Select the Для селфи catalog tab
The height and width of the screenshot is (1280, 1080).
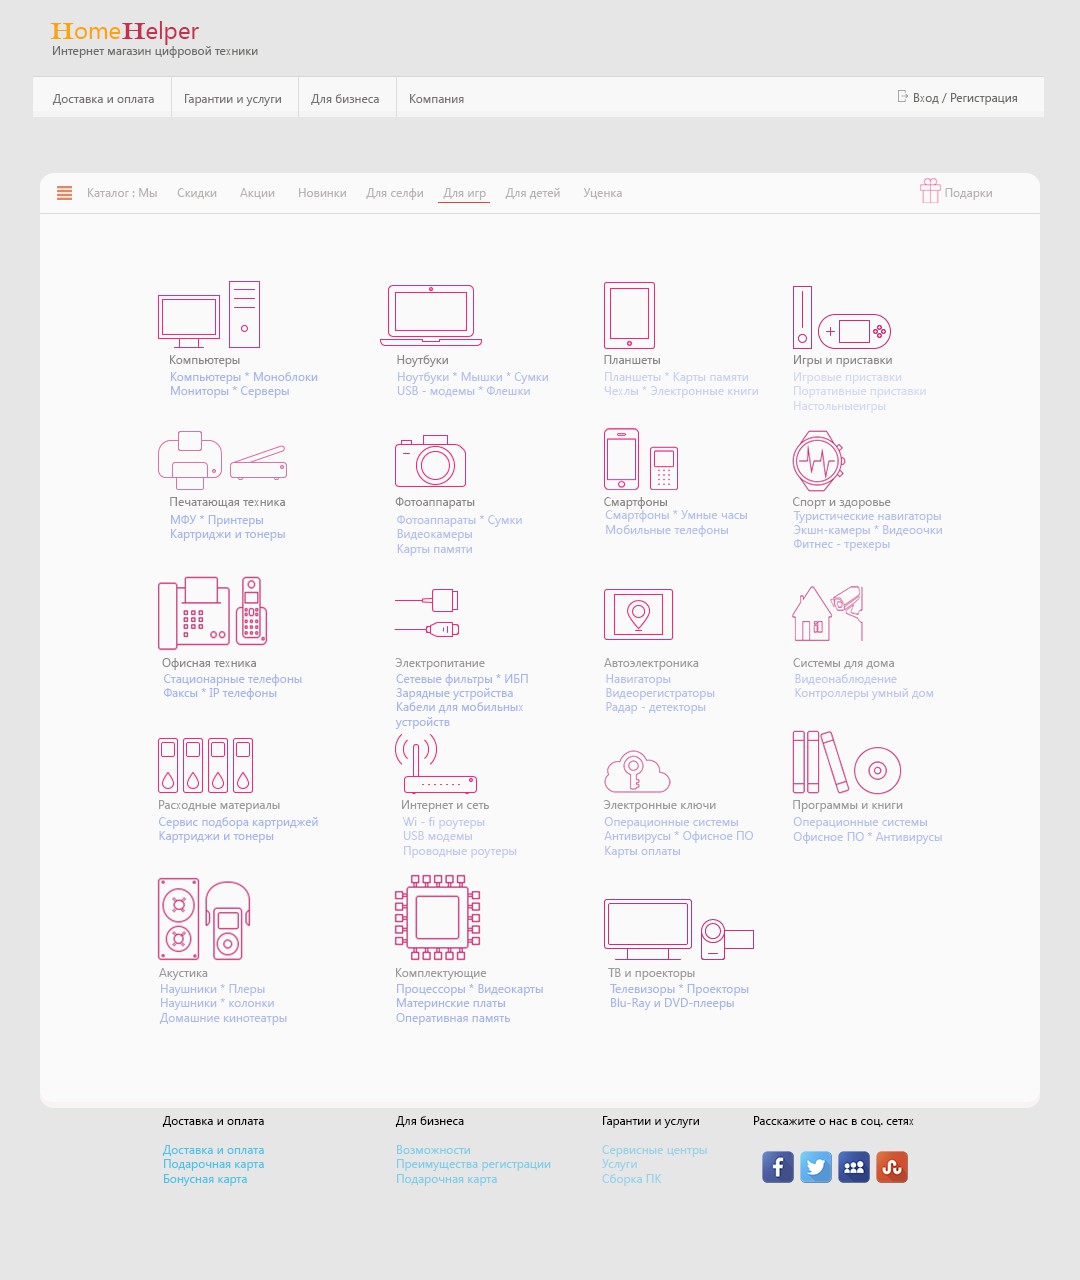pyautogui.click(x=395, y=193)
